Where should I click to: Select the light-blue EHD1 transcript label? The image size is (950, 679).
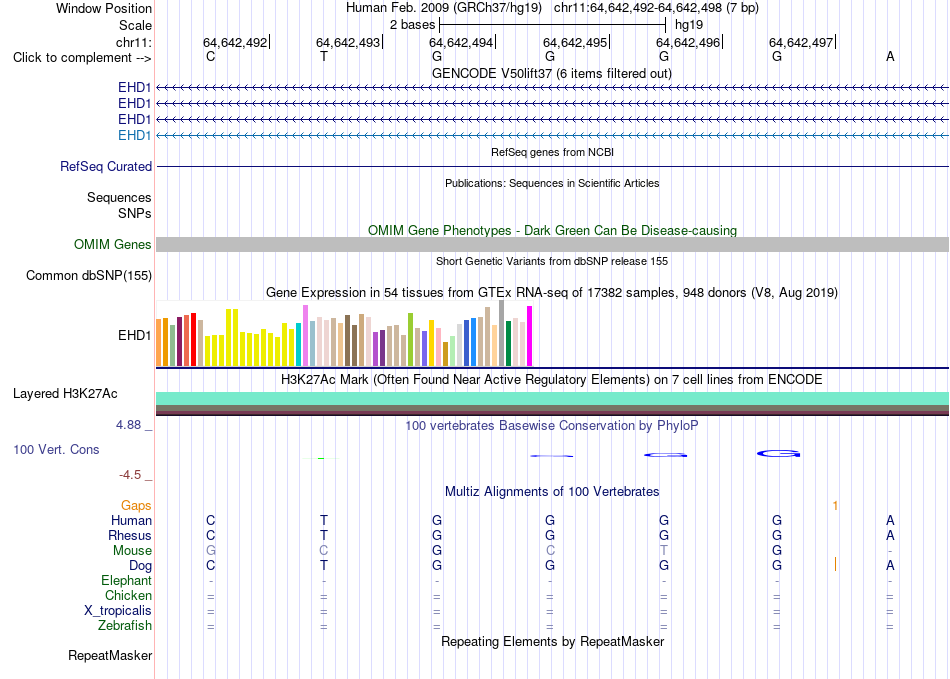click(x=135, y=135)
